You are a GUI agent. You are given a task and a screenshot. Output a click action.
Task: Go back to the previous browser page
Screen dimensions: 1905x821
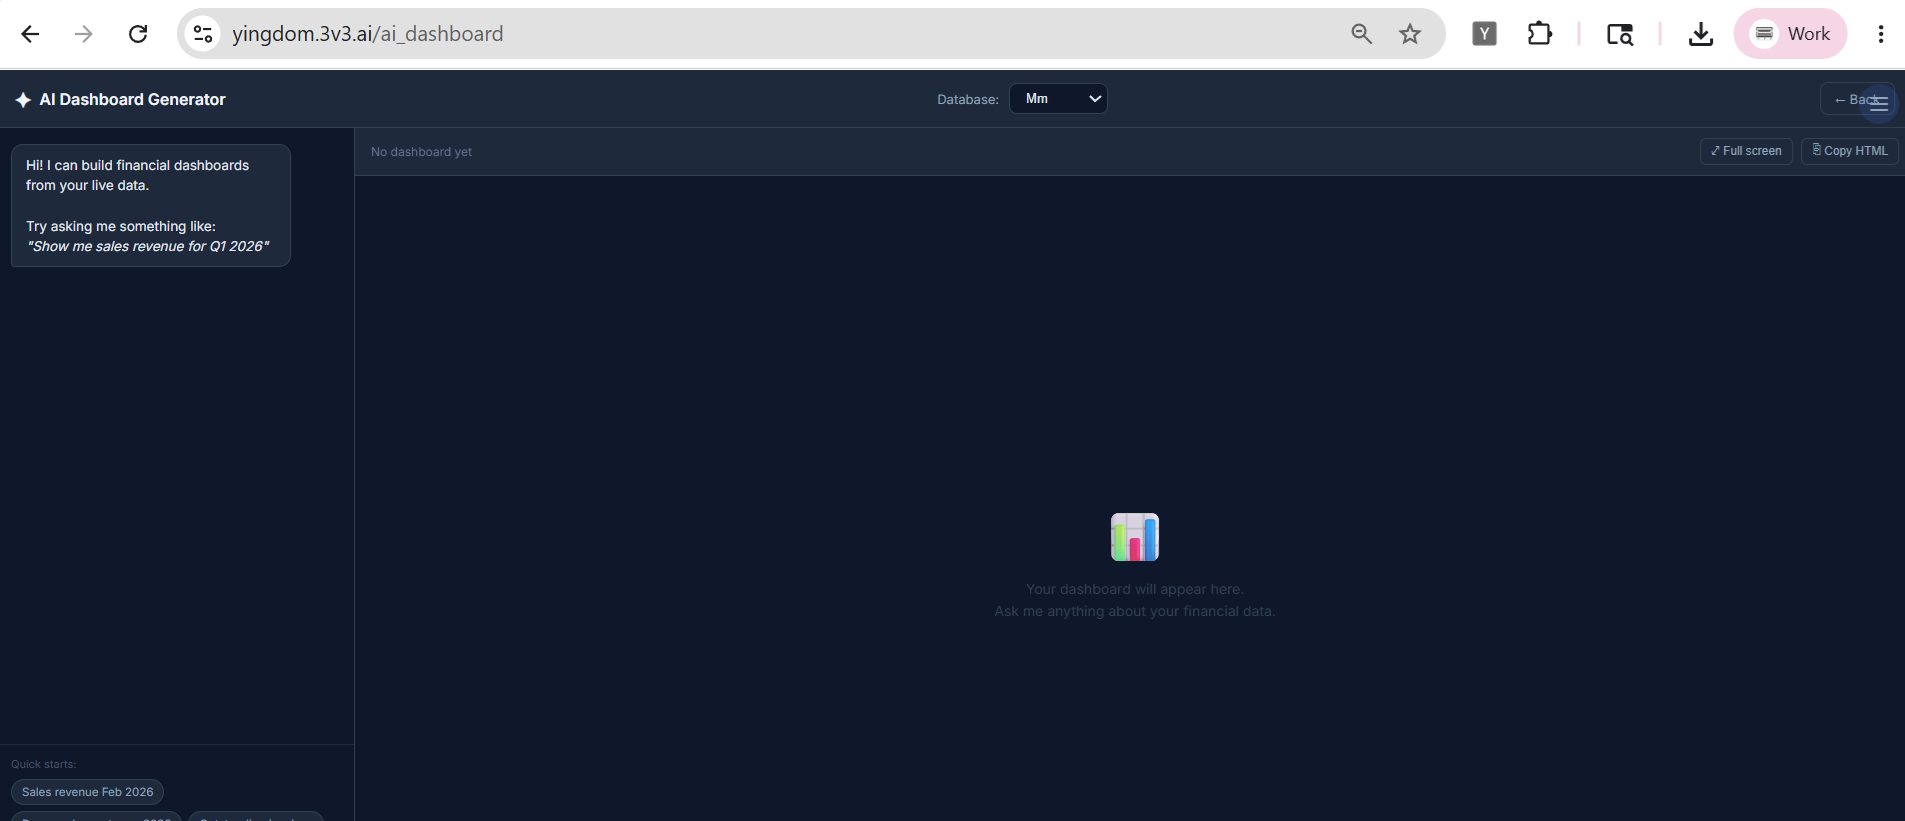[x=30, y=34]
